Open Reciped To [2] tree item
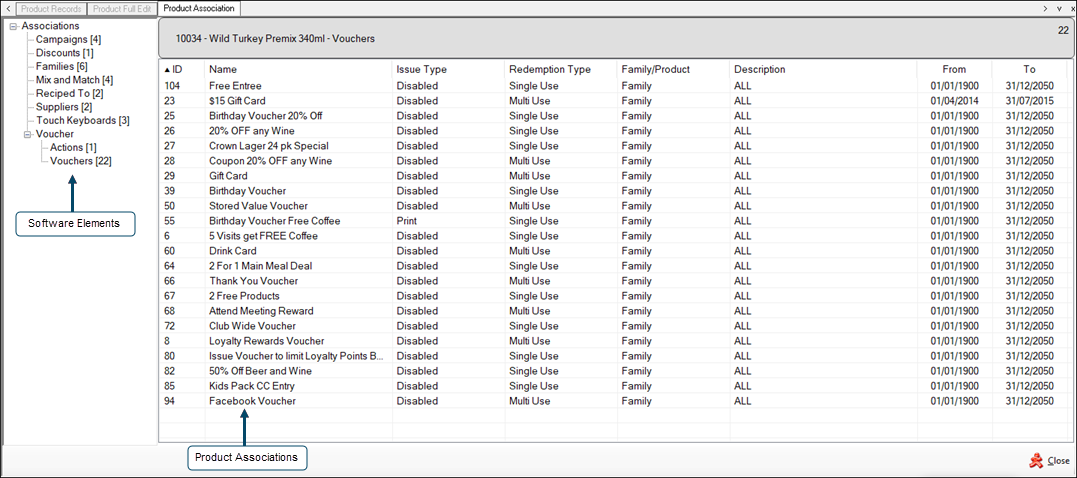 pyautogui.click(x=70, y=93)
